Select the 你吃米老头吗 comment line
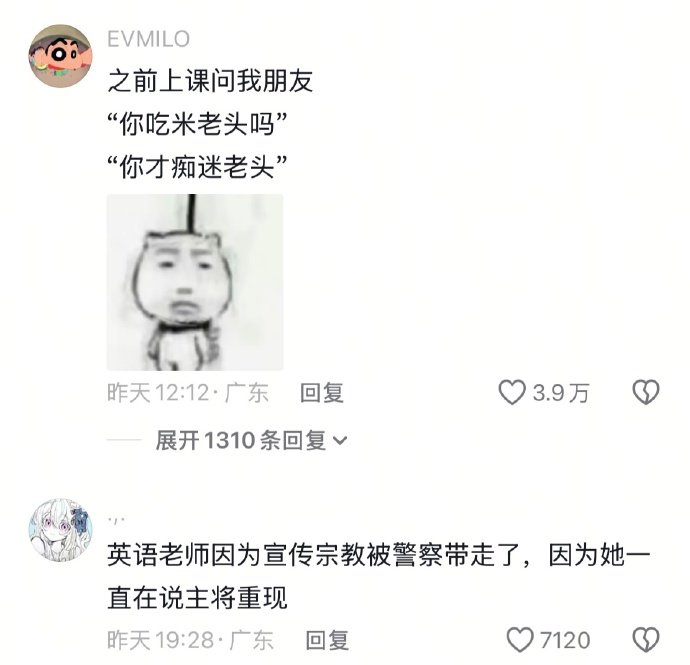 [197, 124]
